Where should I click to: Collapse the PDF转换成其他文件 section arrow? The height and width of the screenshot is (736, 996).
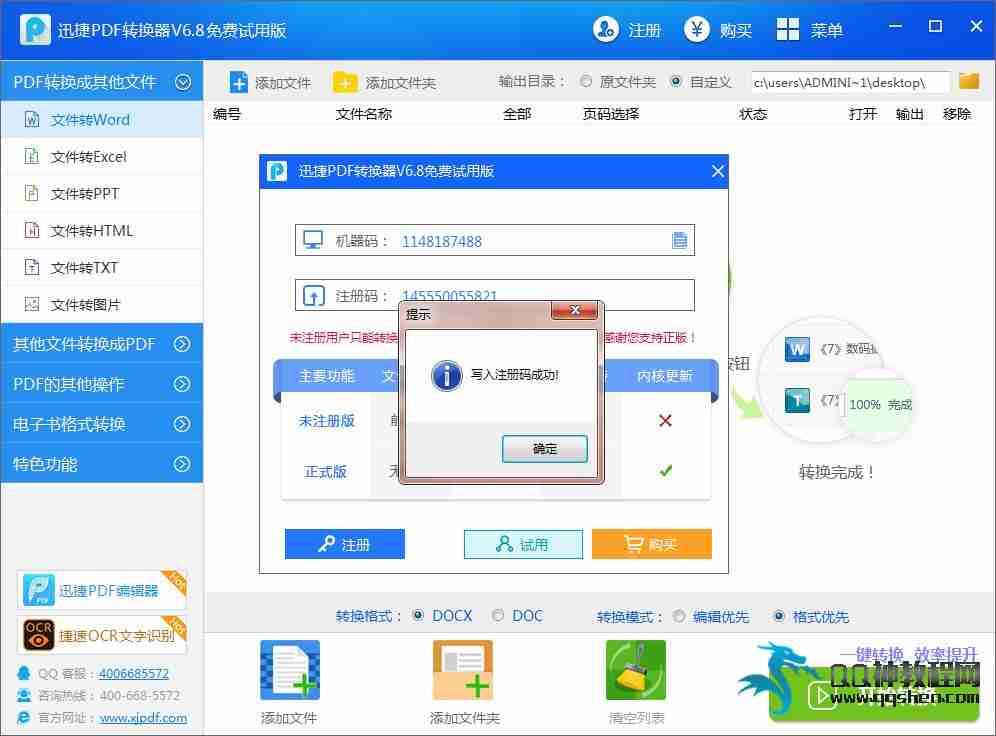tap(183, 82)
